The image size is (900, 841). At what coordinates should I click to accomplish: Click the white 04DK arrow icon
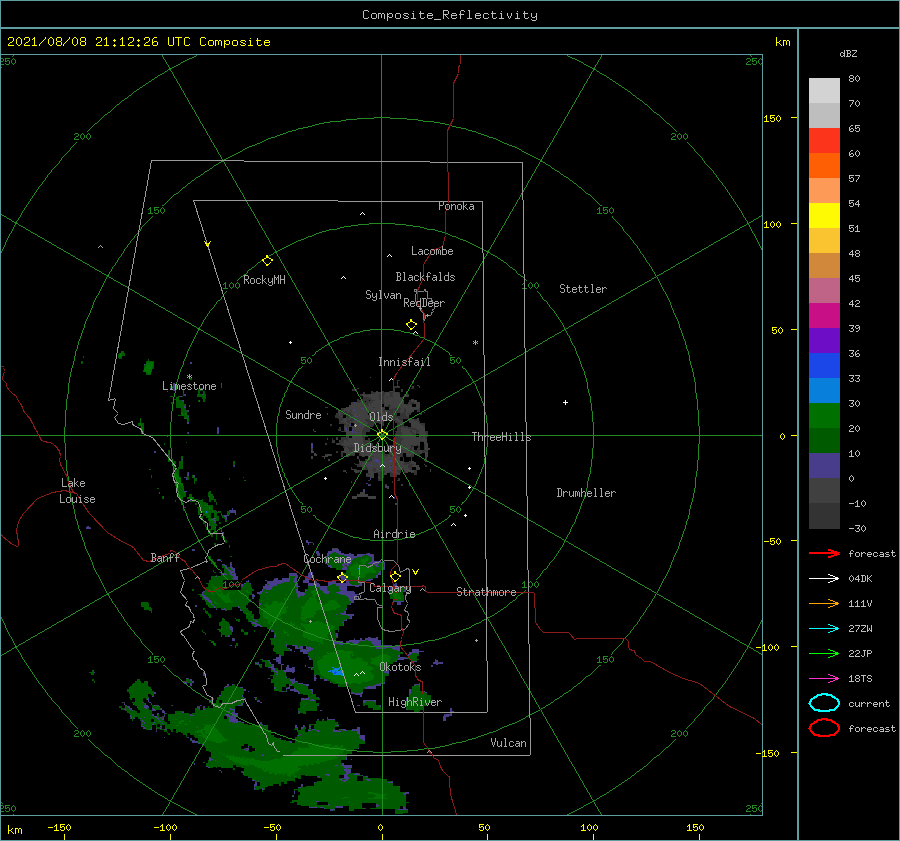point(824,578)
